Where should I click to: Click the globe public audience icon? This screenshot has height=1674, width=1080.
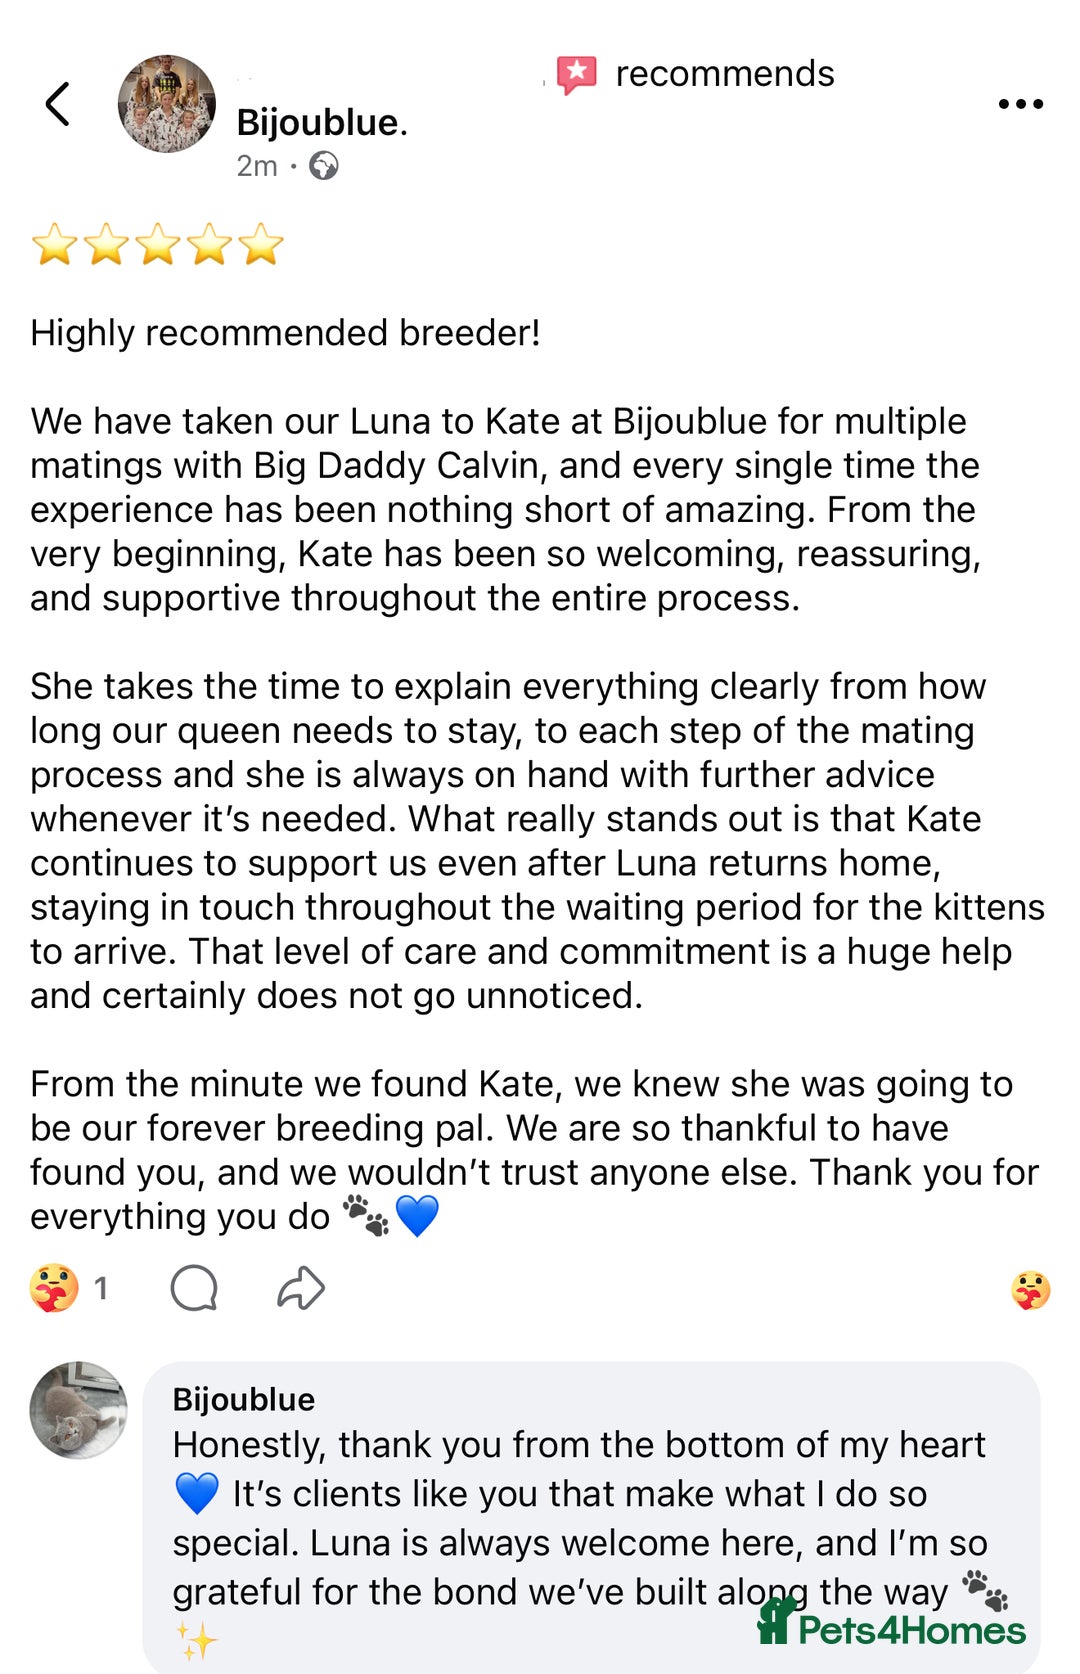click(323, 166)
